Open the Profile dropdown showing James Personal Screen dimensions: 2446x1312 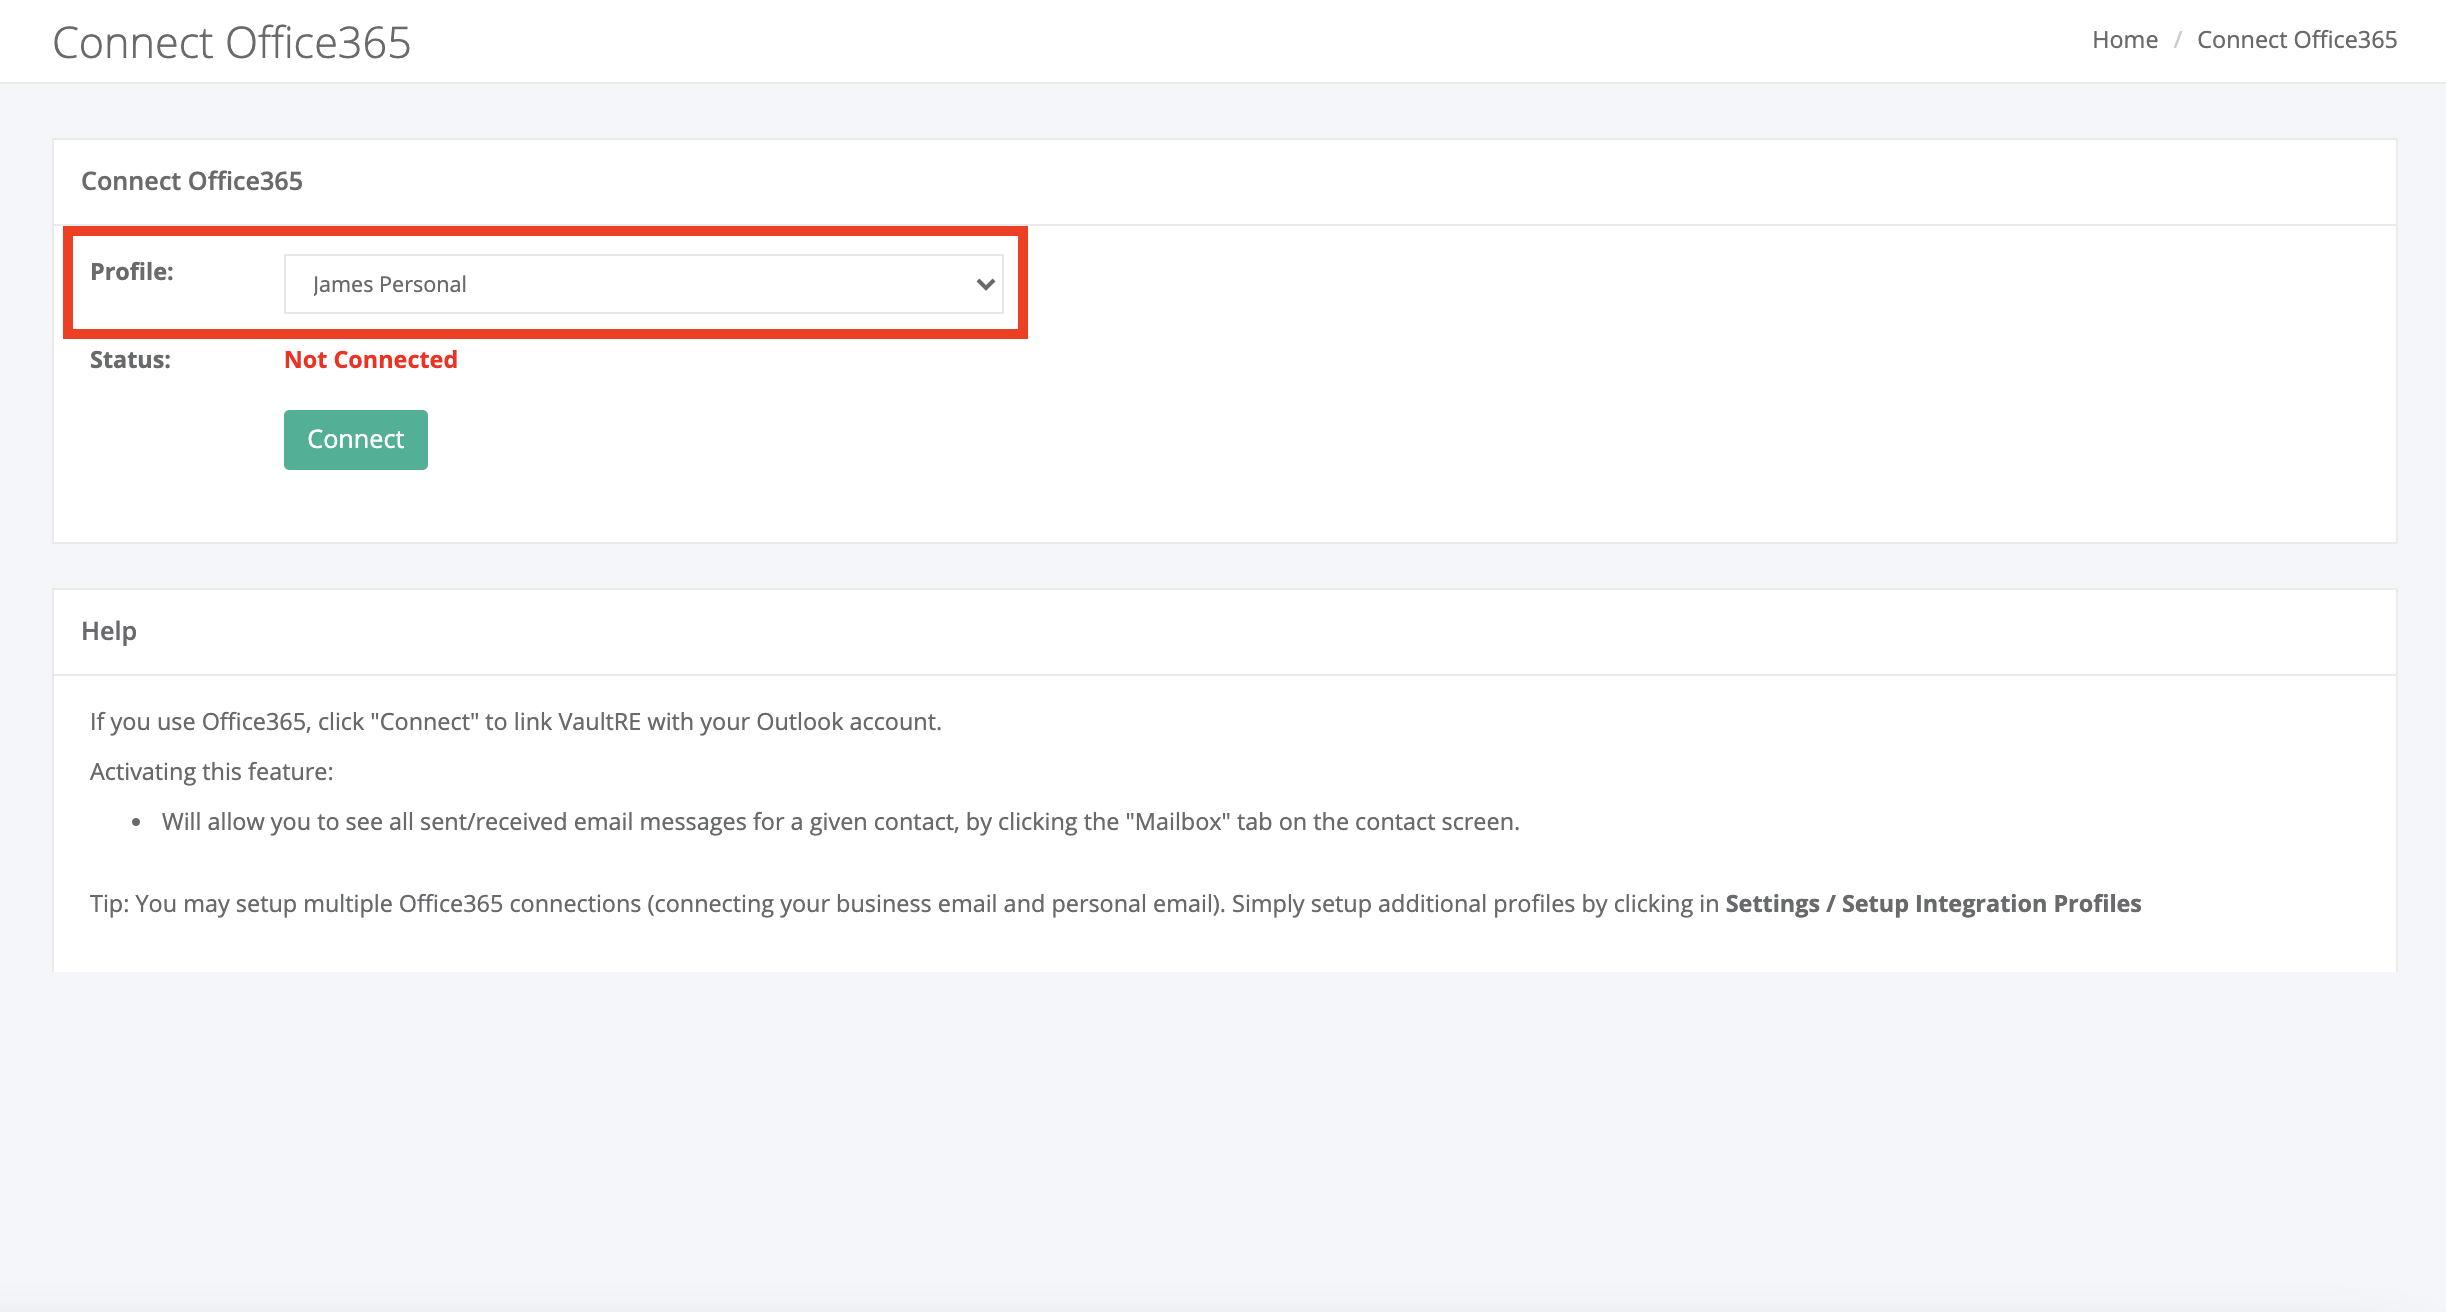(643, 284)
